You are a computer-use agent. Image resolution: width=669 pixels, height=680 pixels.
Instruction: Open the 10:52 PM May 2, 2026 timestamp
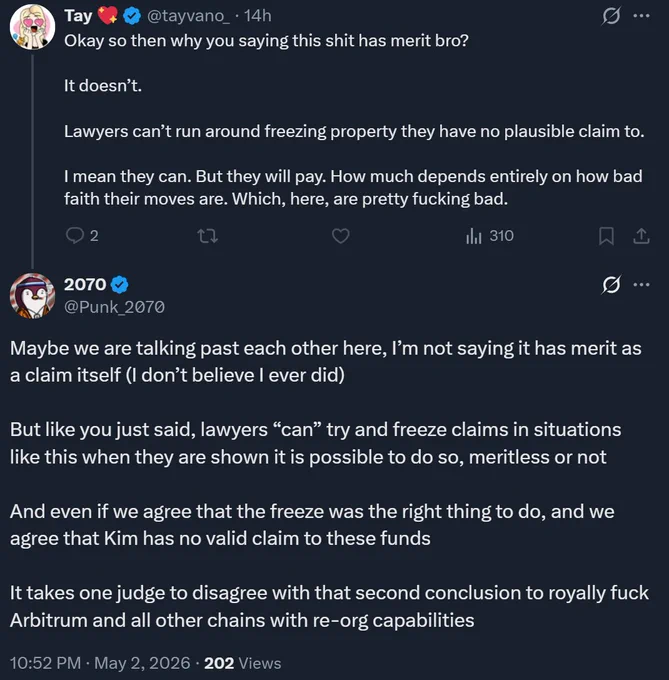tap(100, 663)
